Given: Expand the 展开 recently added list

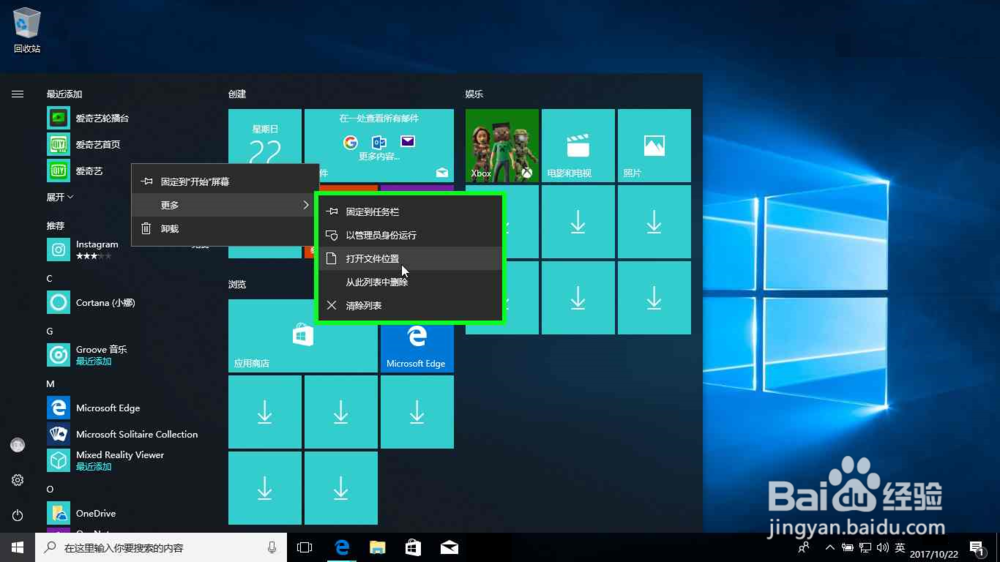Looking at the screenshot, I should (60, 197).
